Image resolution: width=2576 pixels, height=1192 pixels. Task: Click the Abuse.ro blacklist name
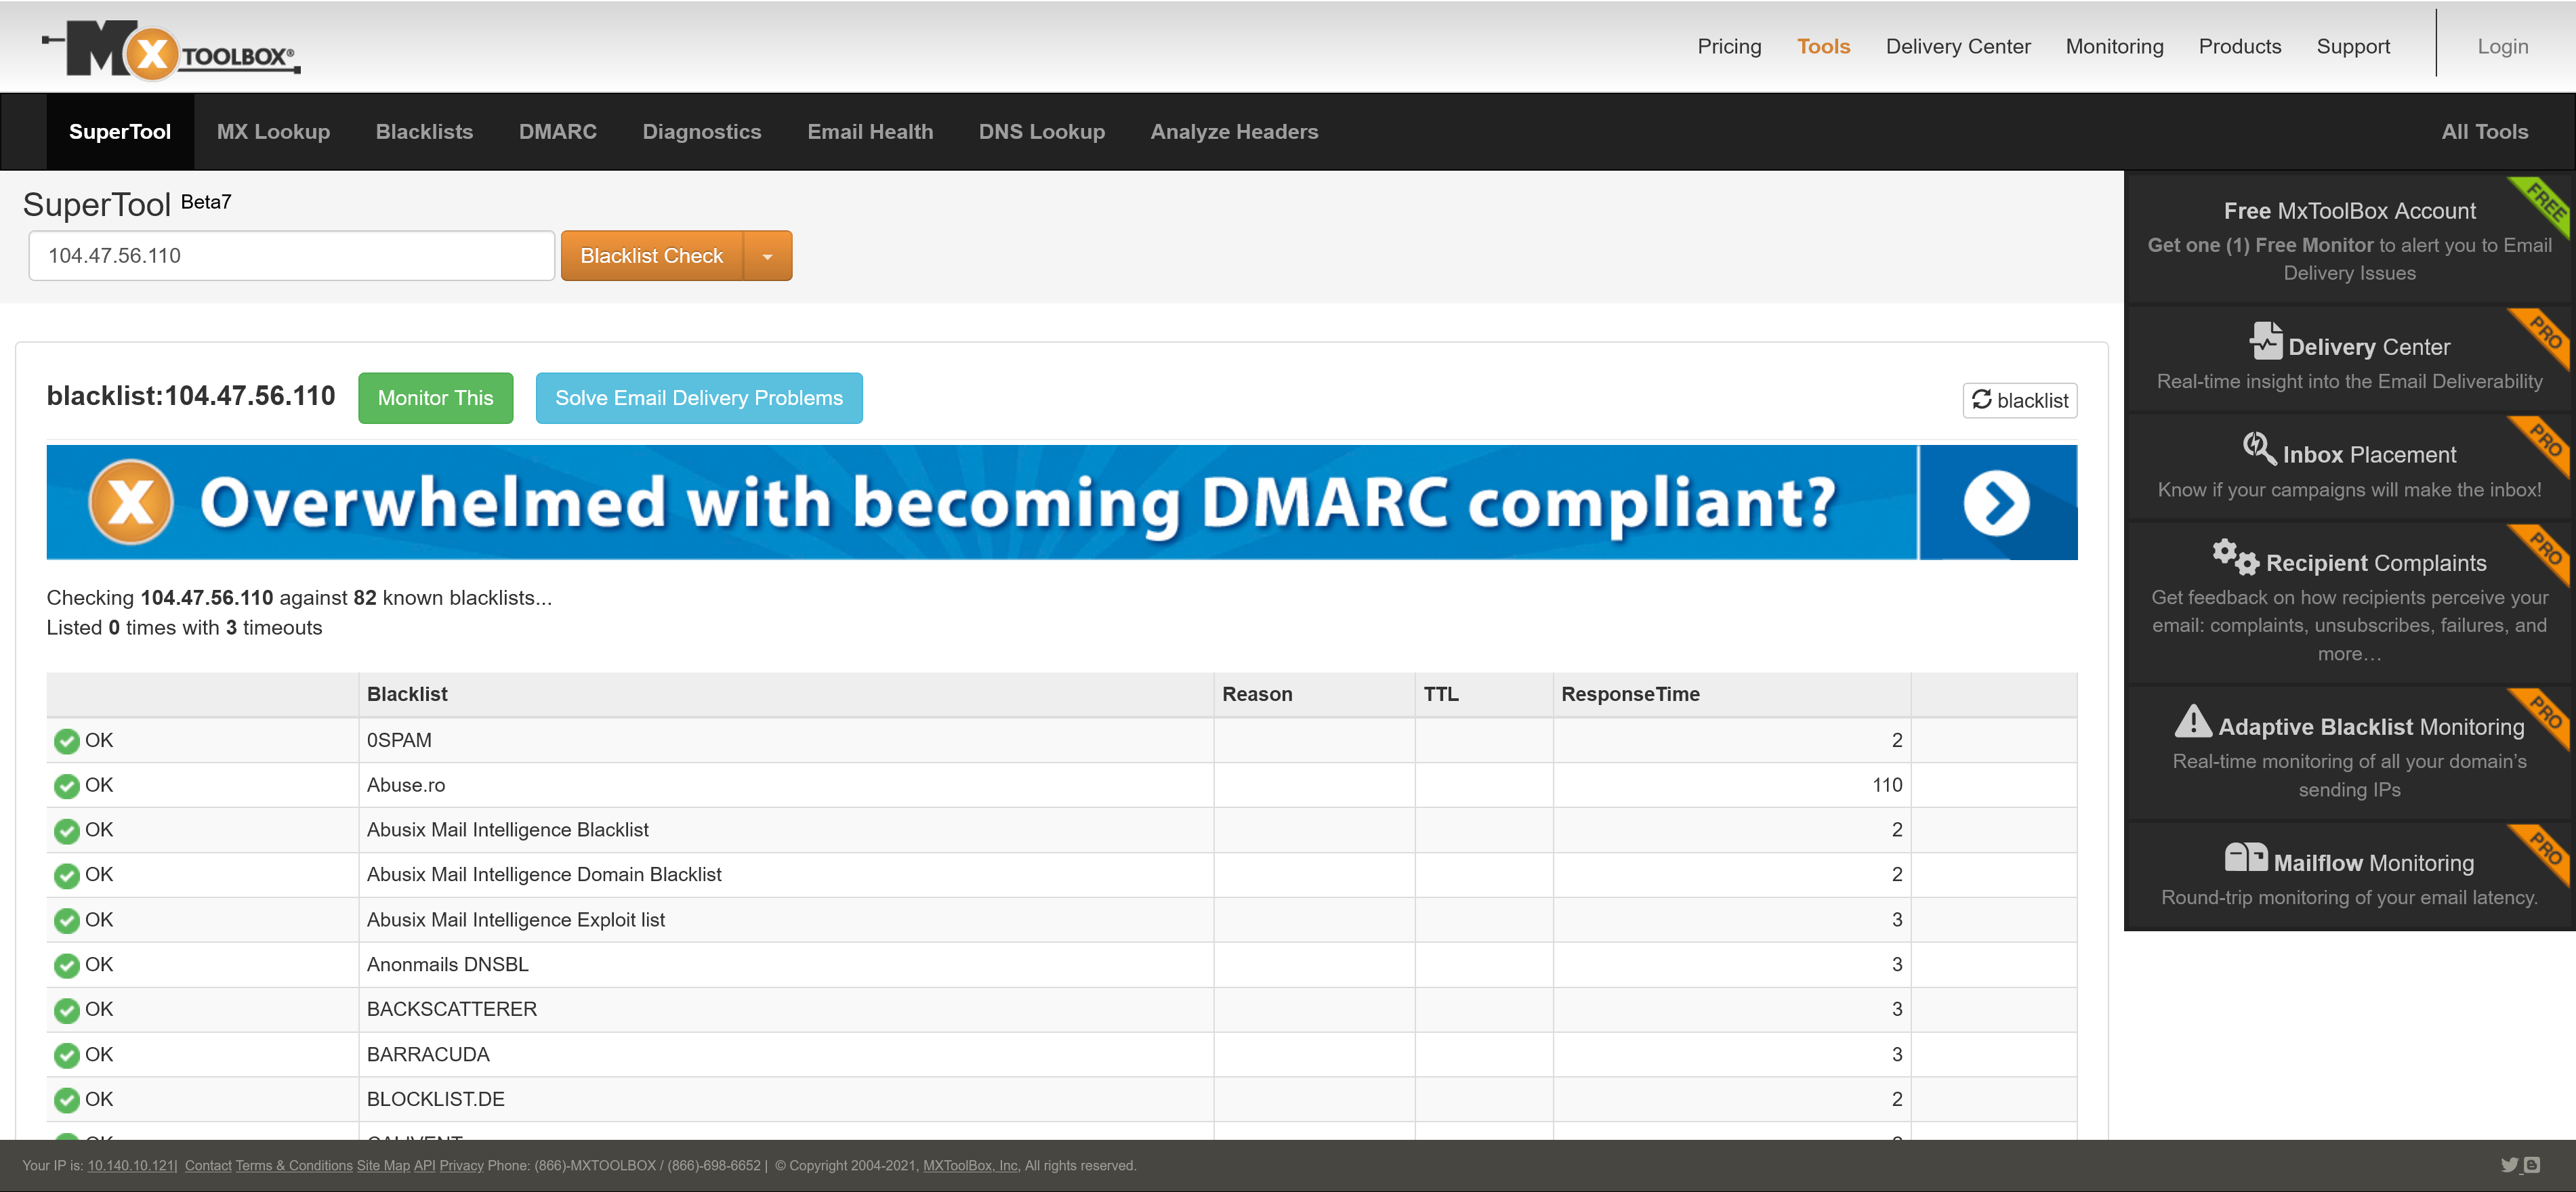point(406,785)
